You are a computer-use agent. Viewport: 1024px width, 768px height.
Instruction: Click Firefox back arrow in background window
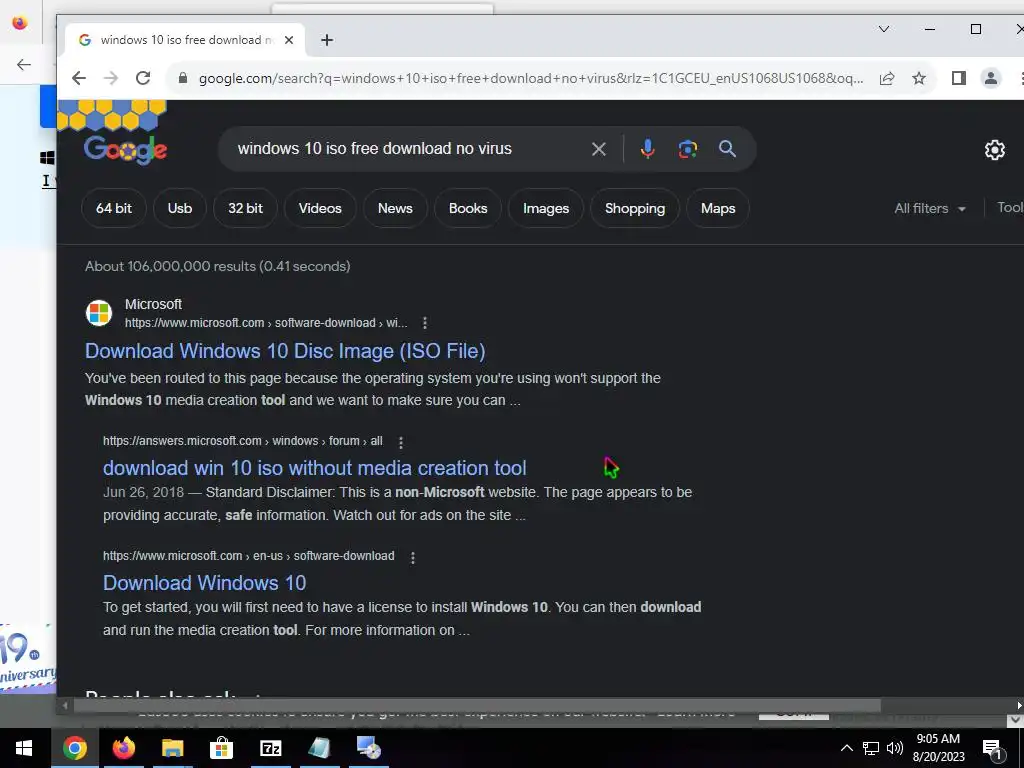[x=24, y=64]
